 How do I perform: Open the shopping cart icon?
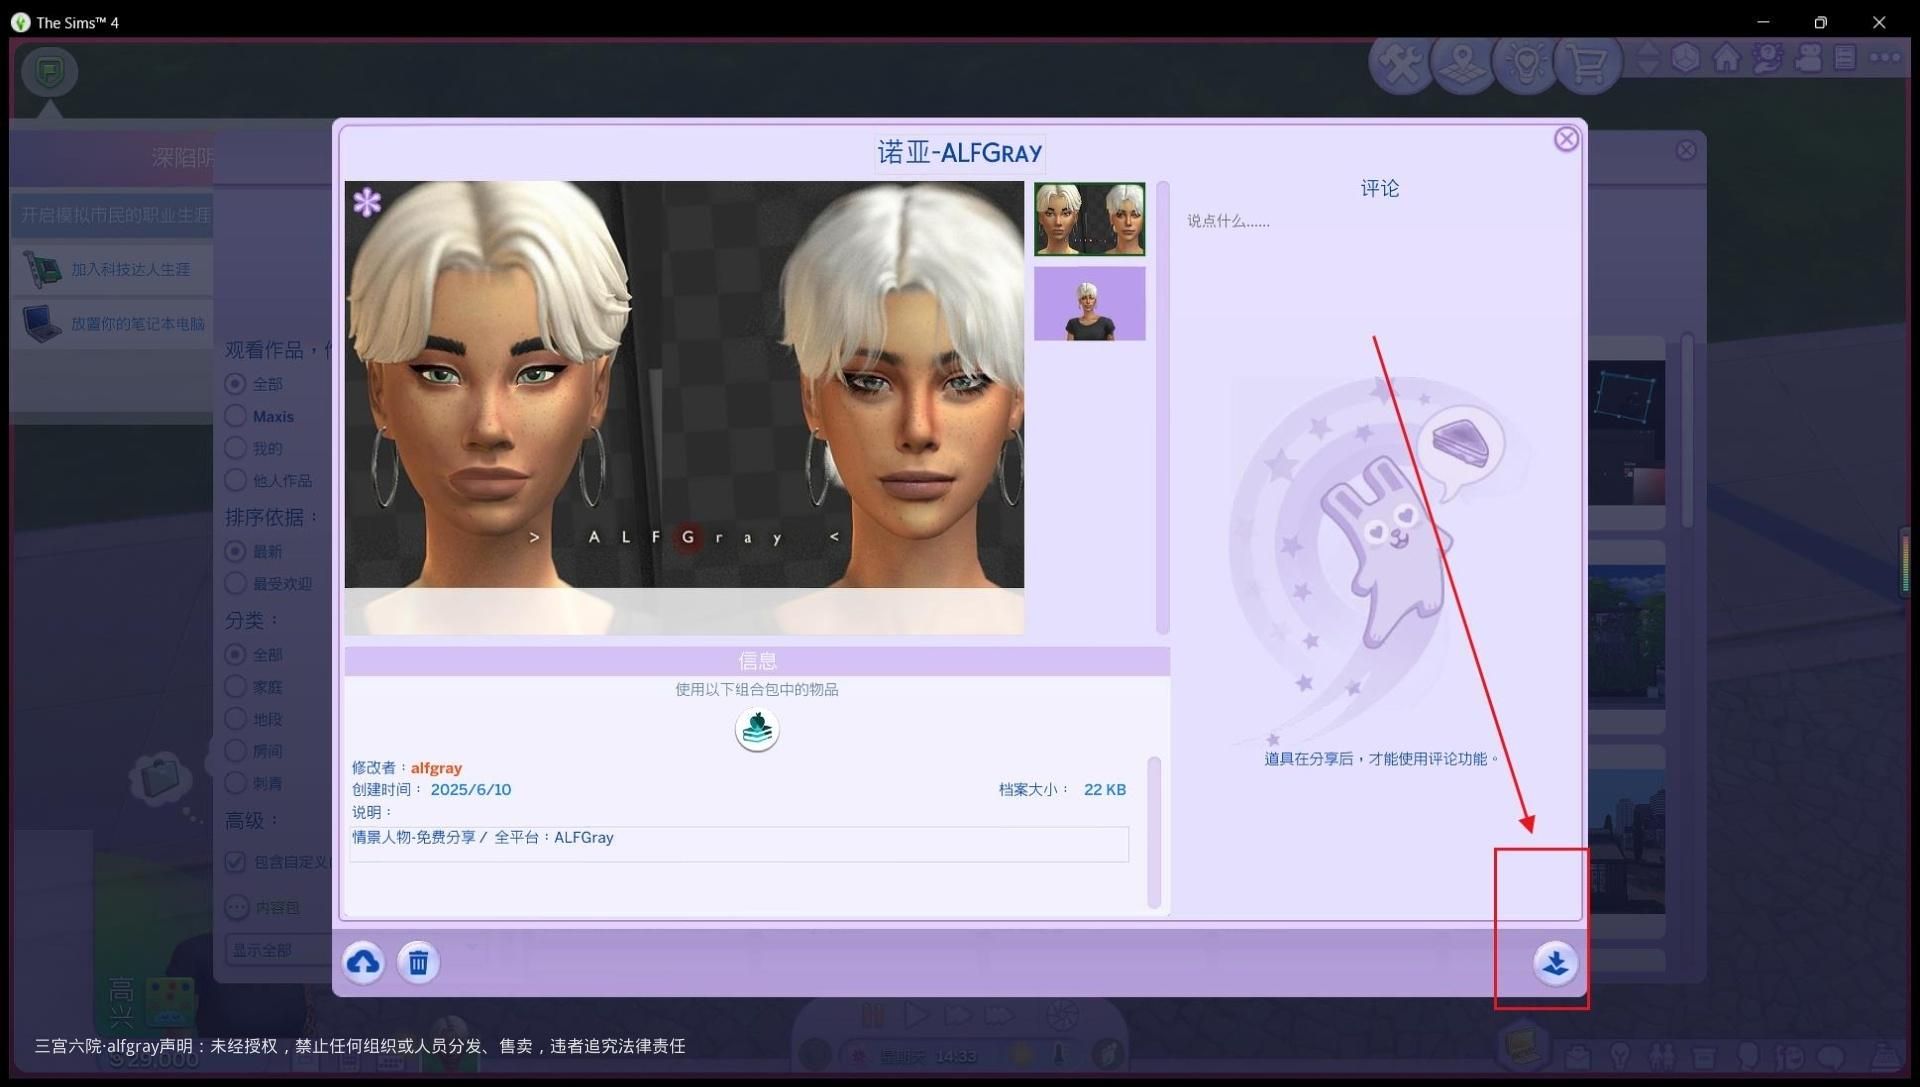point(1587,64)
